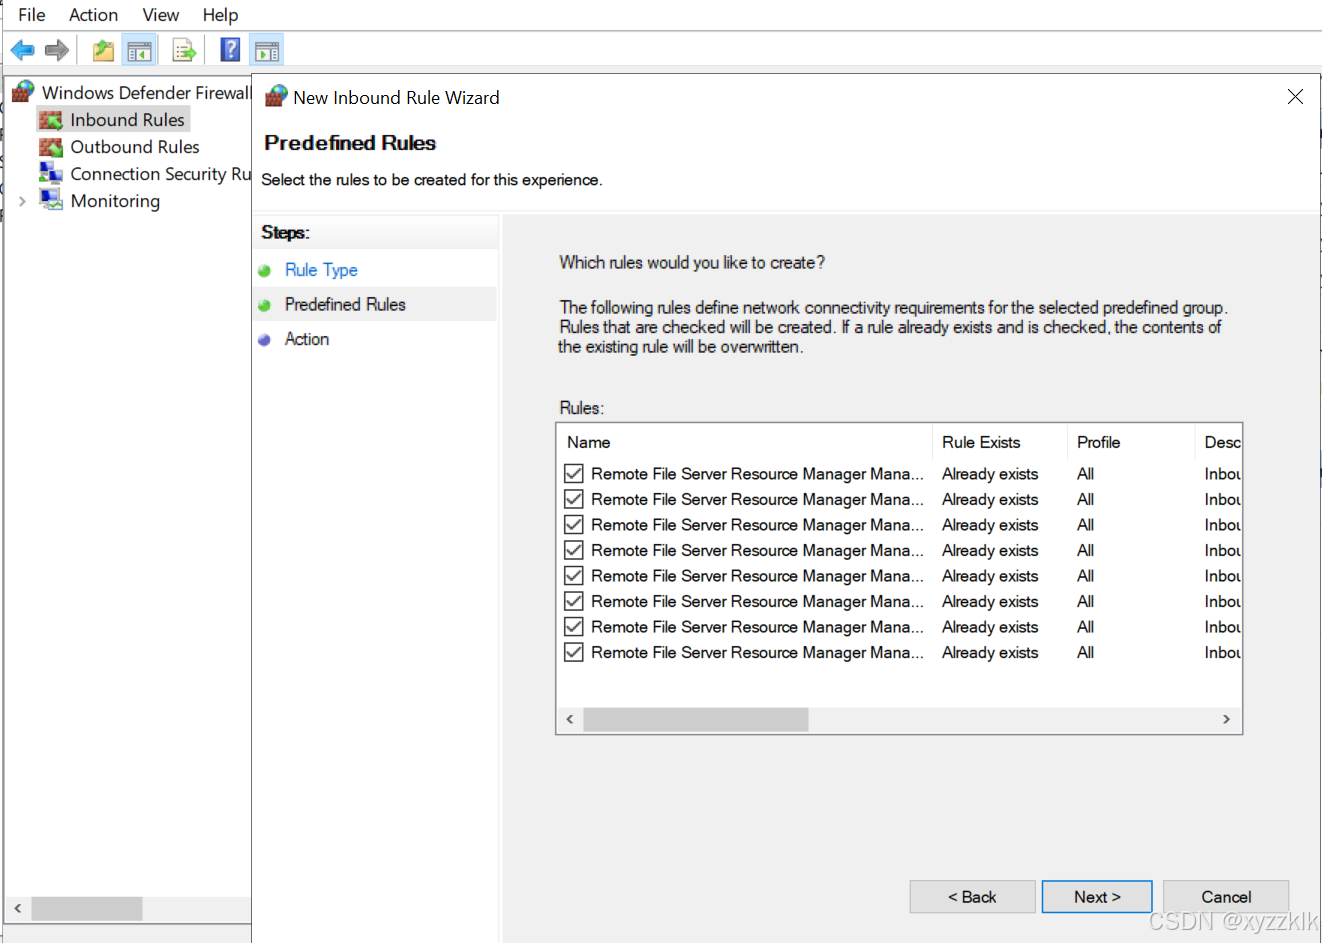
Task: Uncheck the fifth Remote File Server rule checkbox
Action: pyautogui.click(x=574, y=575)
